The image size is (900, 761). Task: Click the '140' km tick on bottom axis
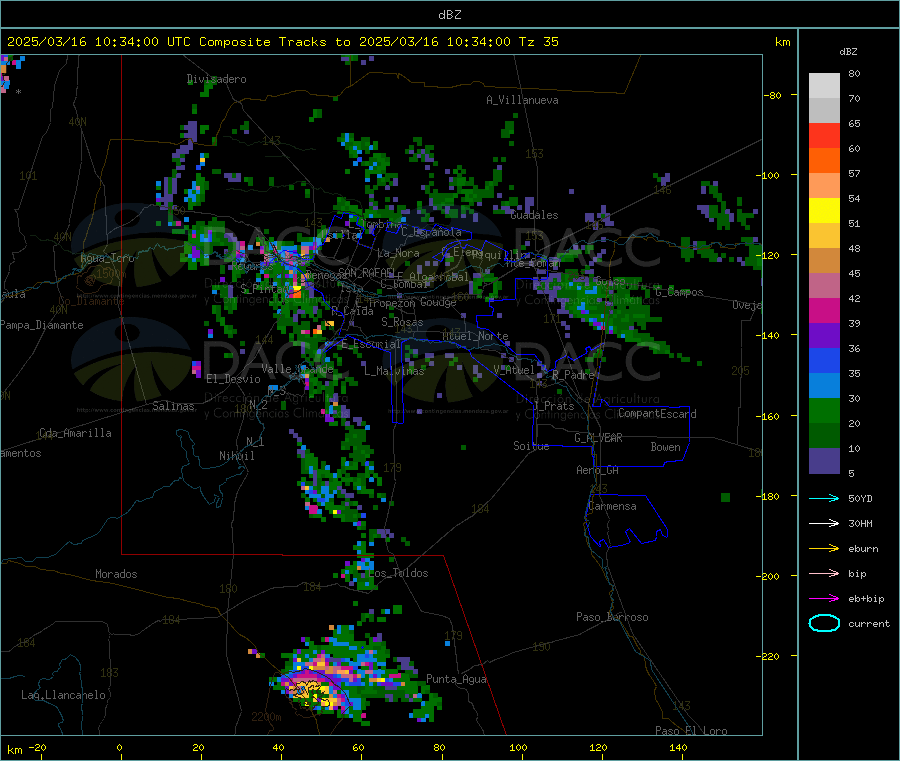(678, 747)
